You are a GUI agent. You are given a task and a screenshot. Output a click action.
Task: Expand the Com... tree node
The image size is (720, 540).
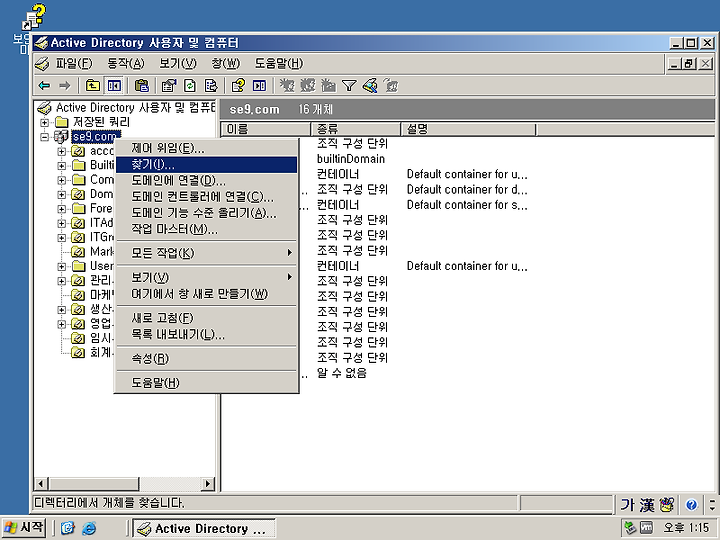point(61,180)
